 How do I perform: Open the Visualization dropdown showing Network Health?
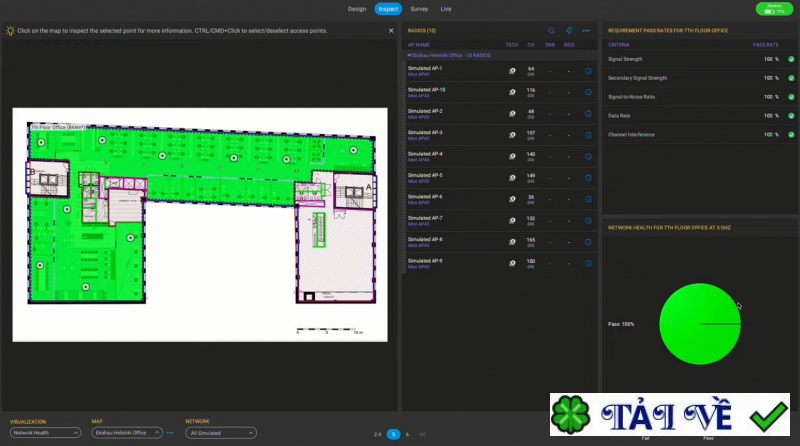45,433
